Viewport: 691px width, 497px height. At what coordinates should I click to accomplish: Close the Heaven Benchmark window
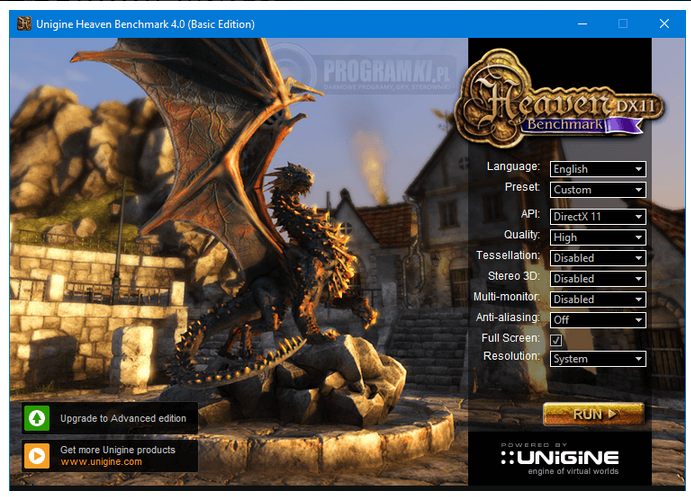[664, 24]
